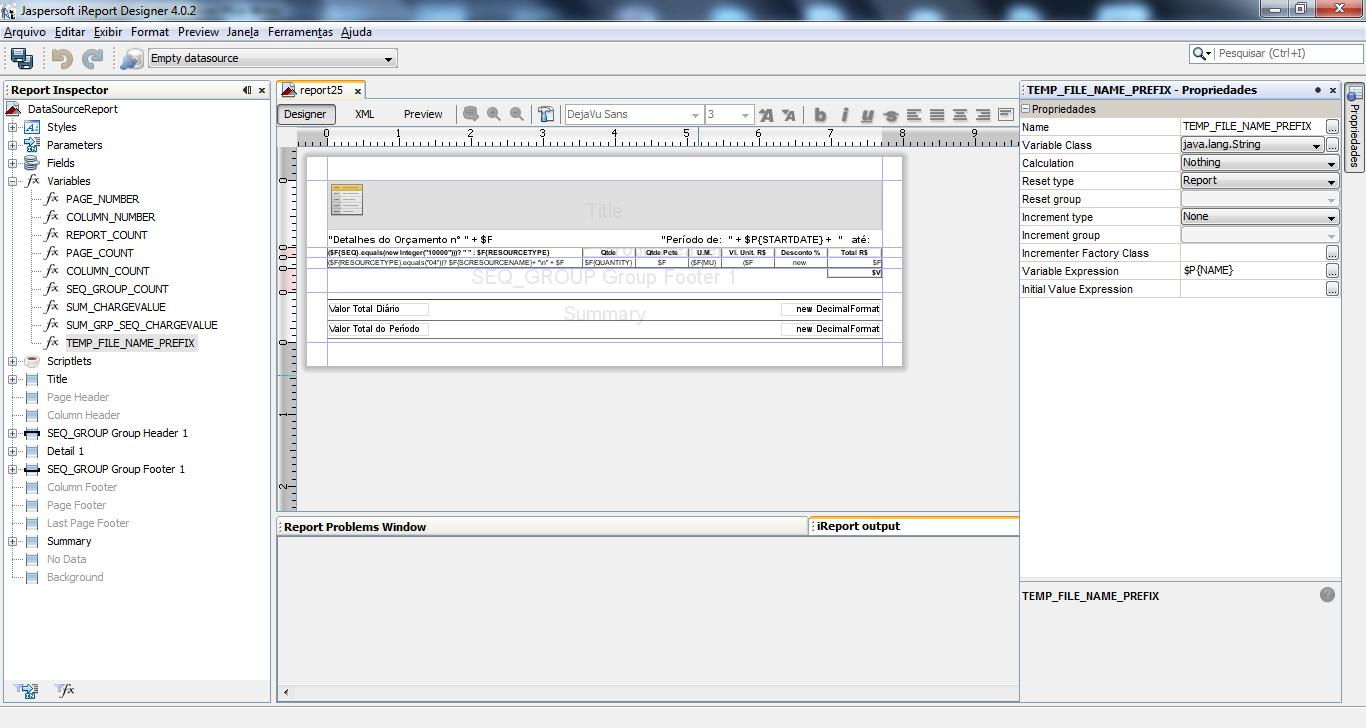Click the increase font size icon

766,115
